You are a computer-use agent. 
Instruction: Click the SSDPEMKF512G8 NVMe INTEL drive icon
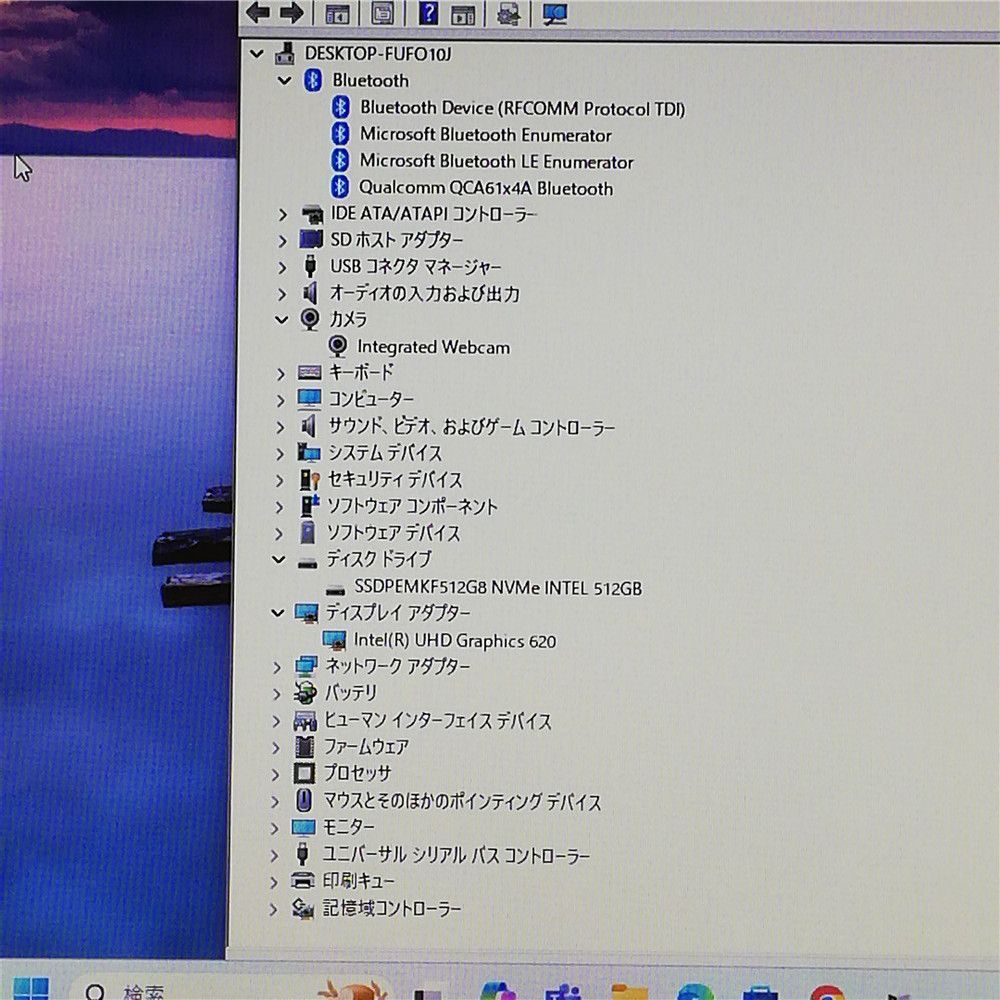click(336, 588)
